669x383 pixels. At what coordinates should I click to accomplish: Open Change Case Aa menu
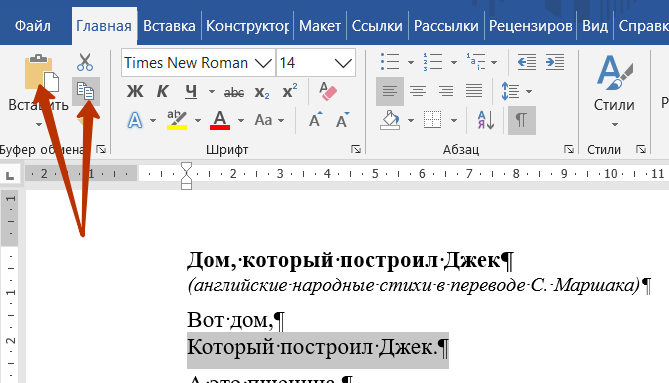coord(269,120)
